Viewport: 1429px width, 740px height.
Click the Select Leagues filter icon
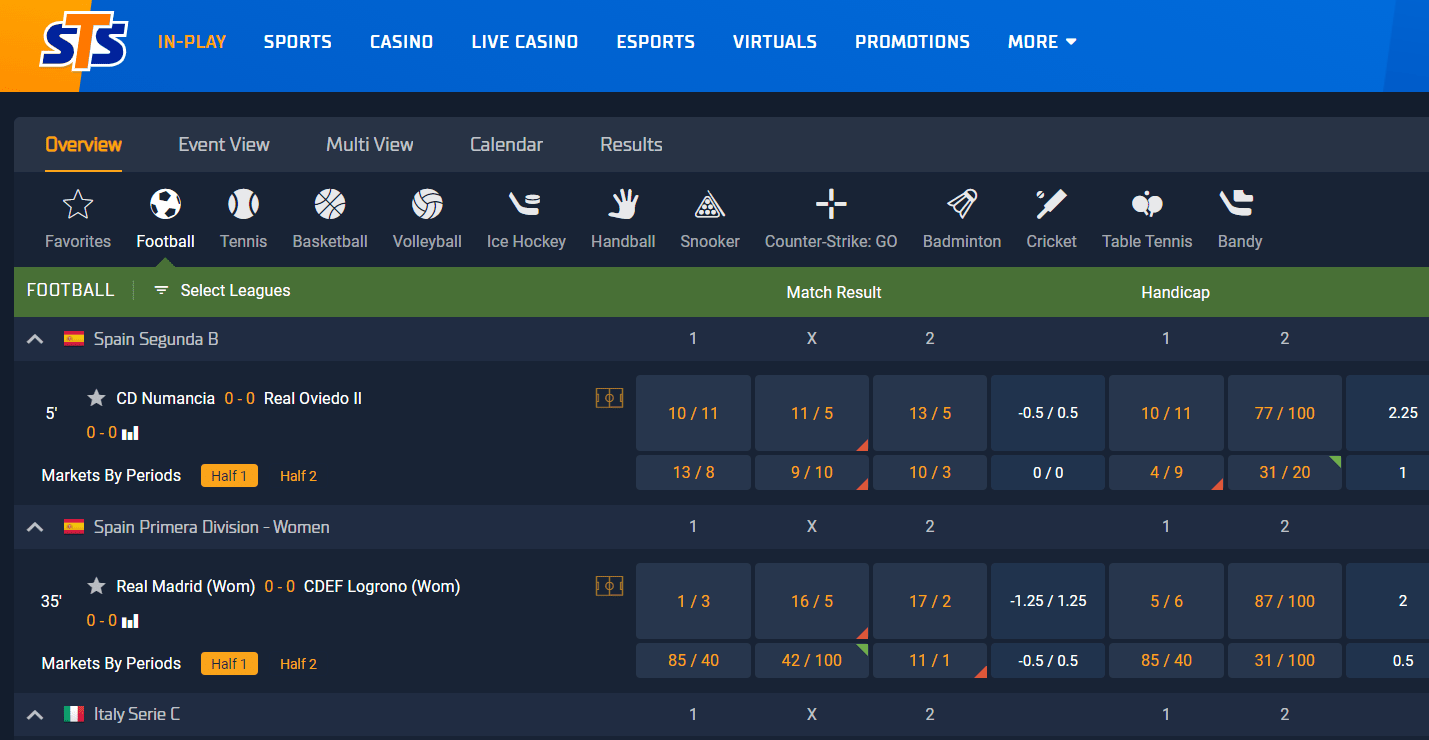[x=161, y=290]
